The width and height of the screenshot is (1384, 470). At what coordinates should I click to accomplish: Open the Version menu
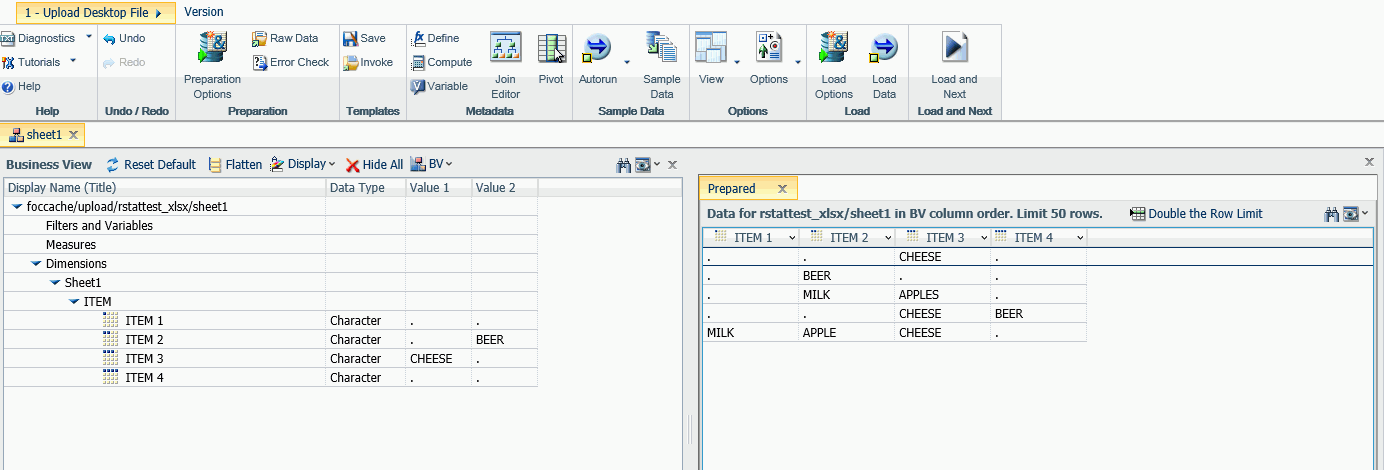204,12
